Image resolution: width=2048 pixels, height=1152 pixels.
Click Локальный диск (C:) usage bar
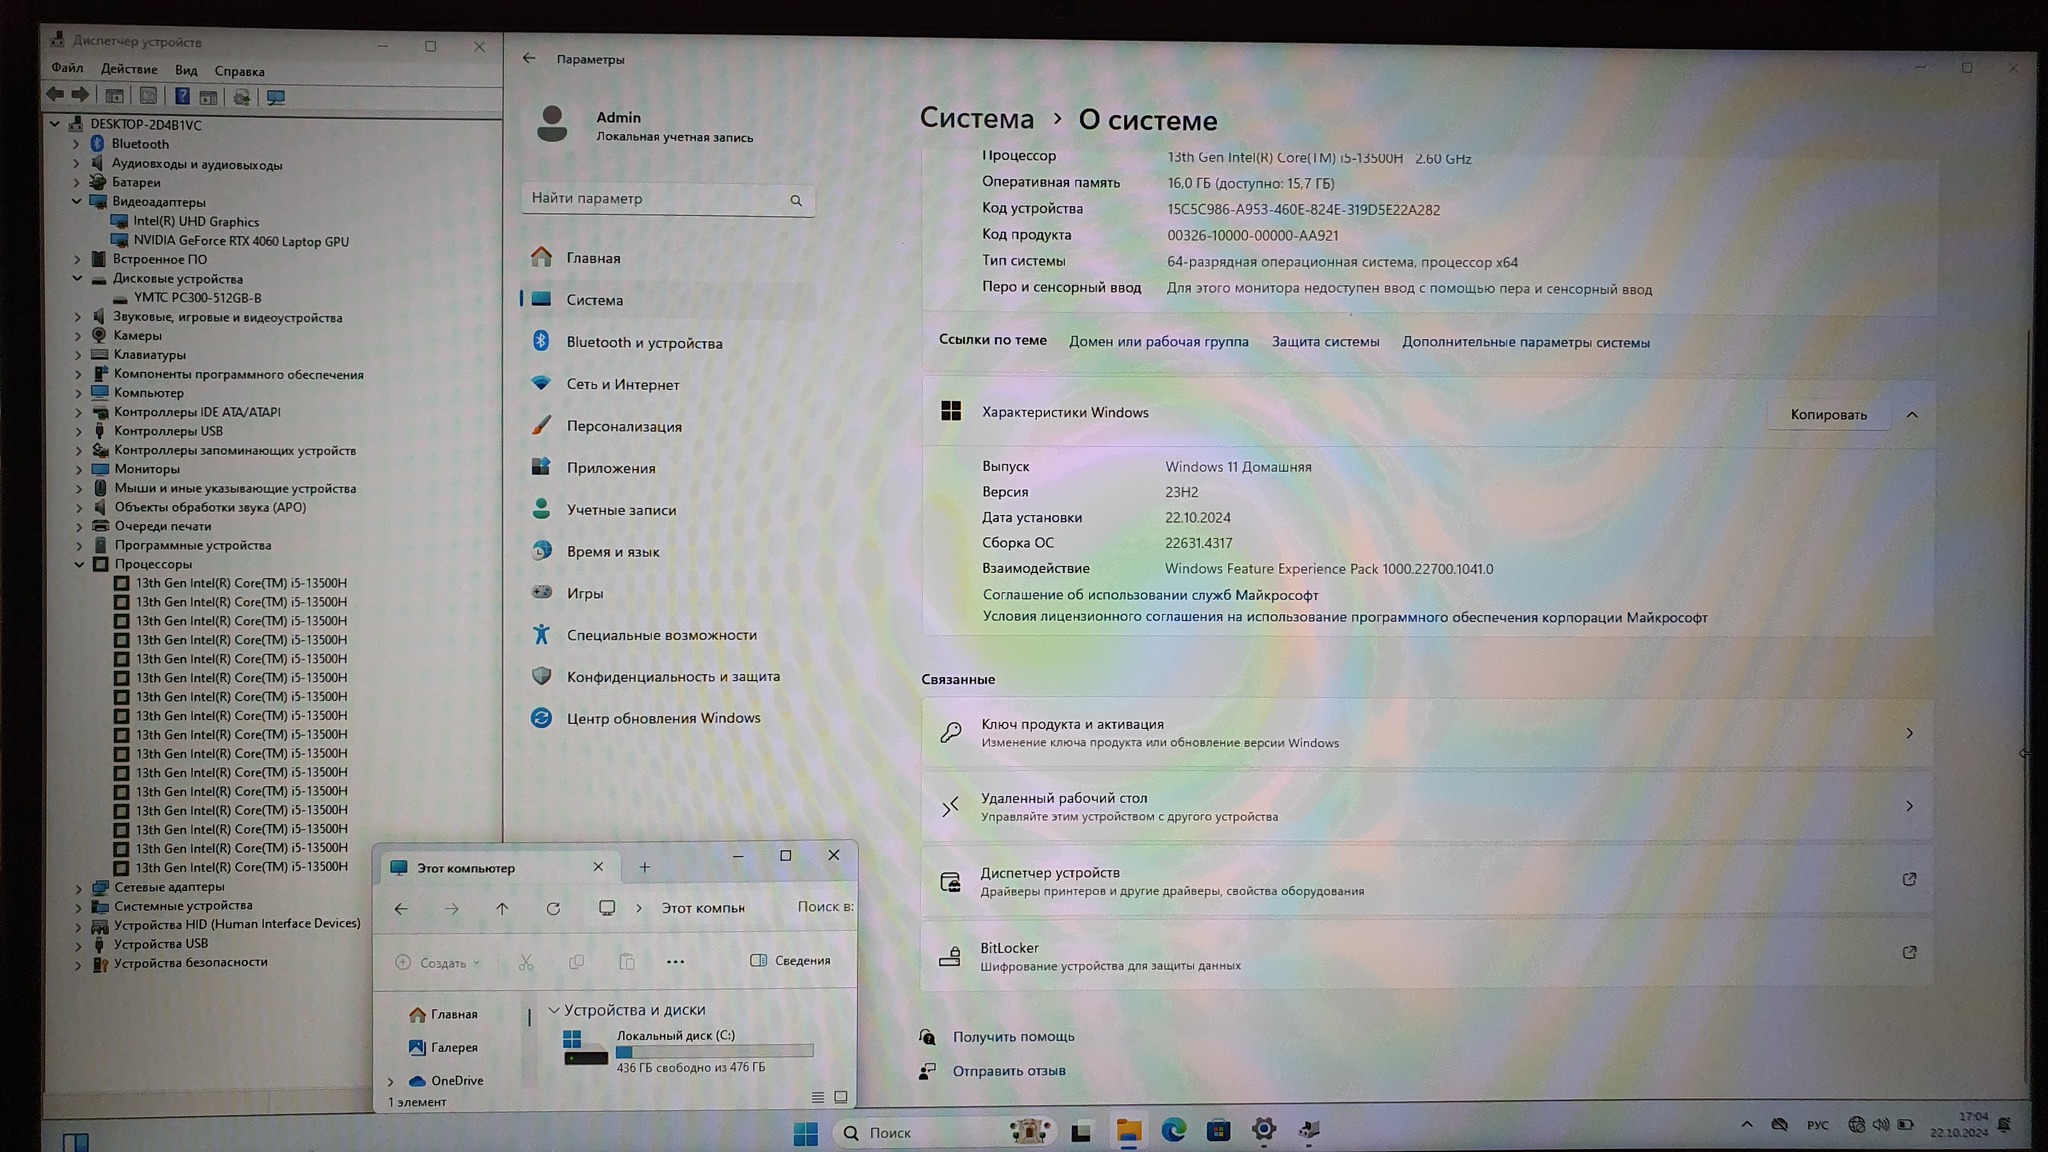pos(714,1052)
